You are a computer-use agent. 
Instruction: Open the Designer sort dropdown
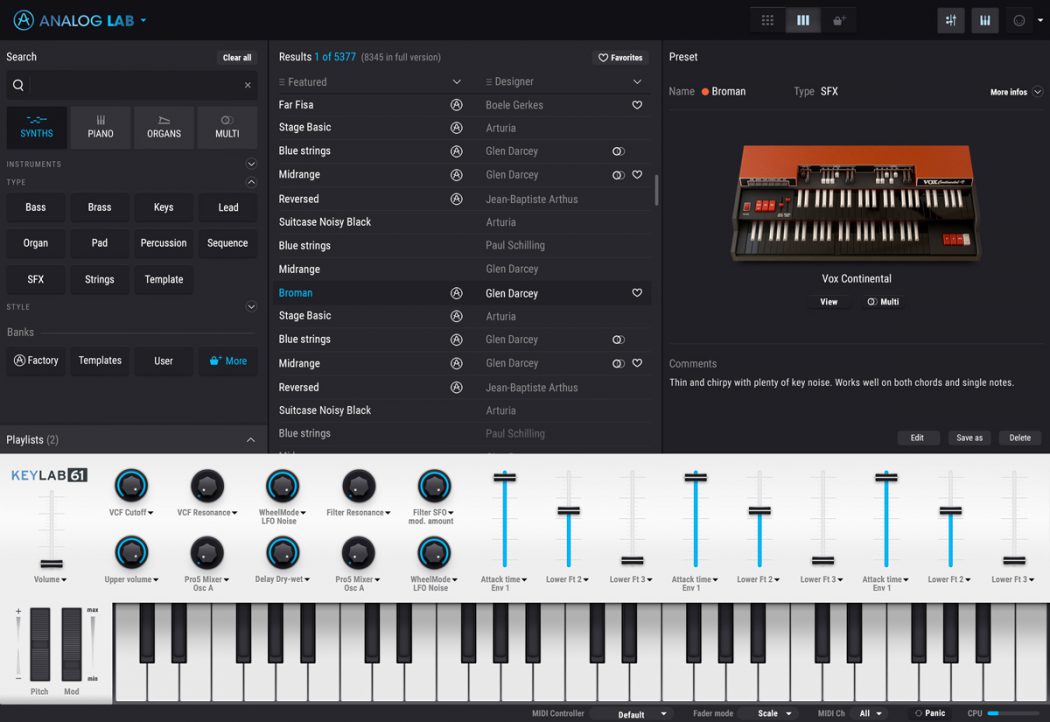[x=637, y=82]
